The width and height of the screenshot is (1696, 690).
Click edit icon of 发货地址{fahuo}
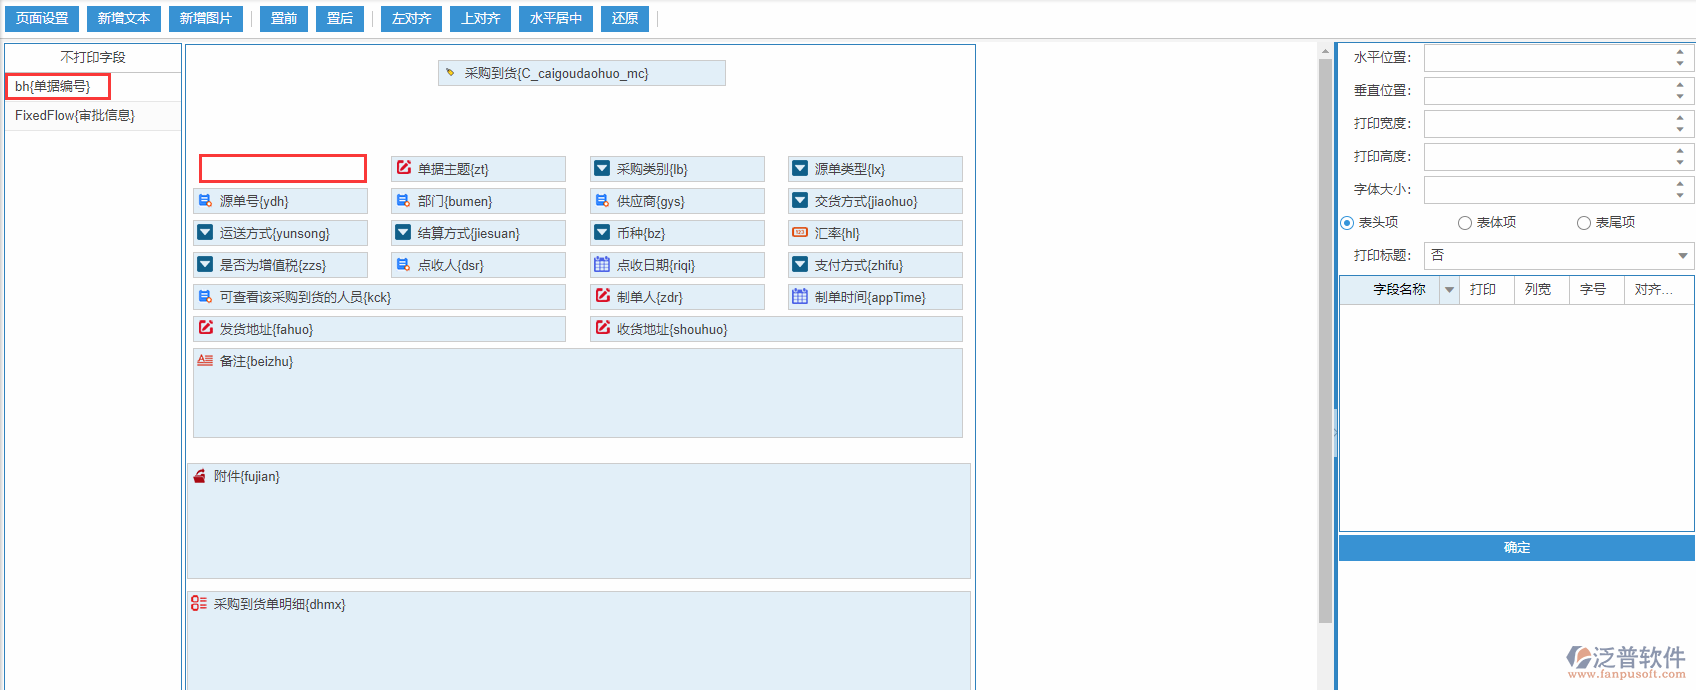coord(206,328)
